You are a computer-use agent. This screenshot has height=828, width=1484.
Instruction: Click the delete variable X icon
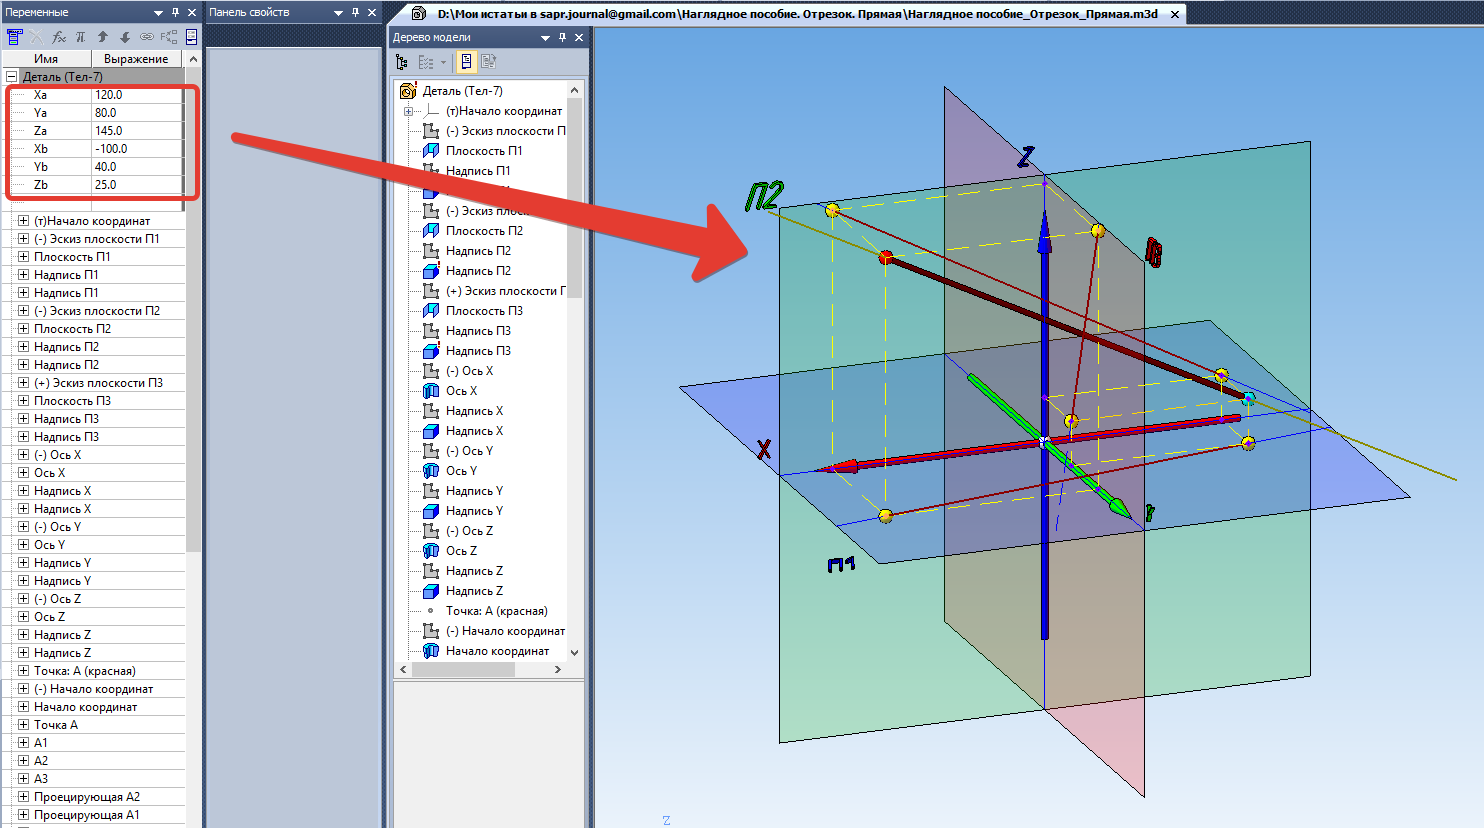point(36,37)
